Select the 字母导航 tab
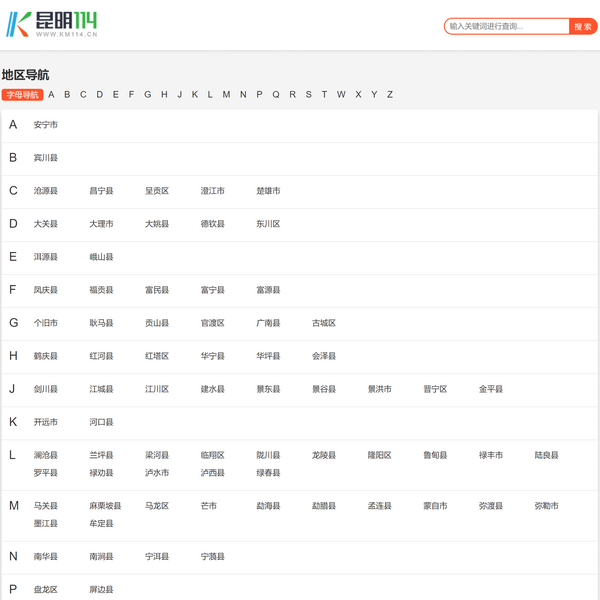Viewport: 600px width, 600px height. (21, 95)
